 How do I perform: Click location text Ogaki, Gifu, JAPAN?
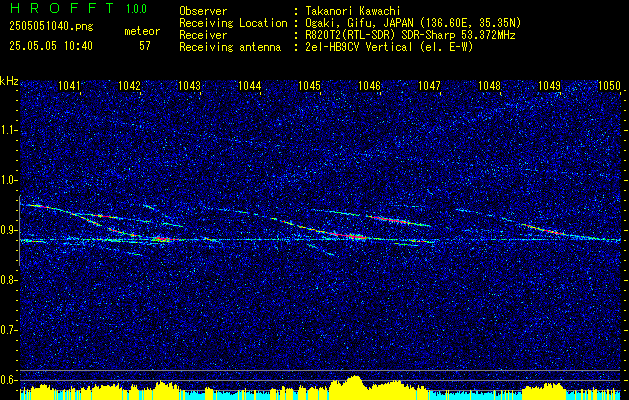coord(360,23)
